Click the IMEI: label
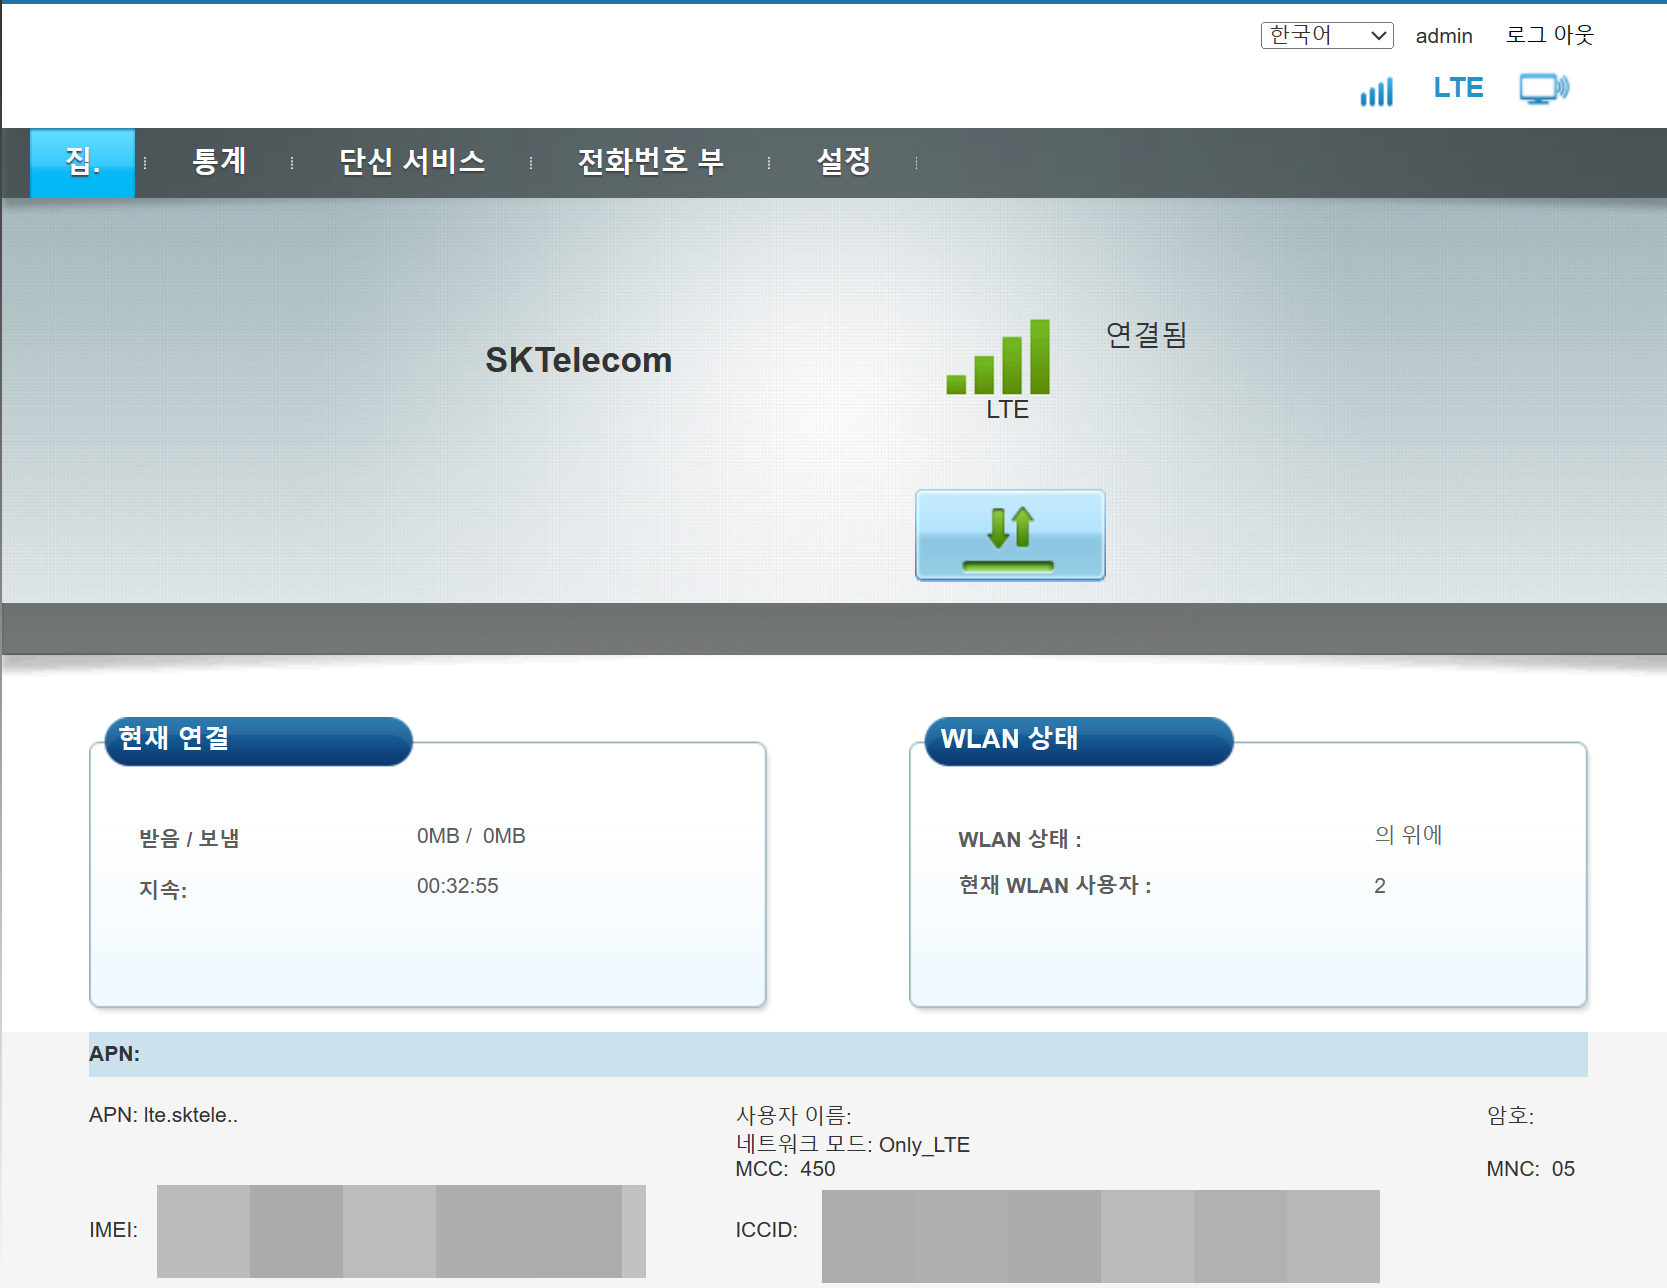Viewport: 1667px width, 1288px height. click(x=113, y=1230)
